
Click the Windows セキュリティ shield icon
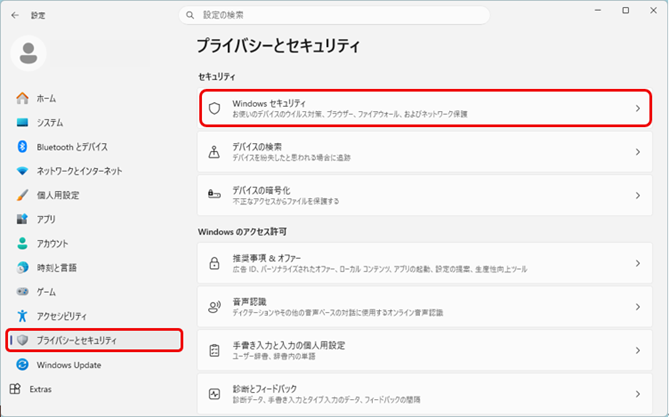(213, 108)
